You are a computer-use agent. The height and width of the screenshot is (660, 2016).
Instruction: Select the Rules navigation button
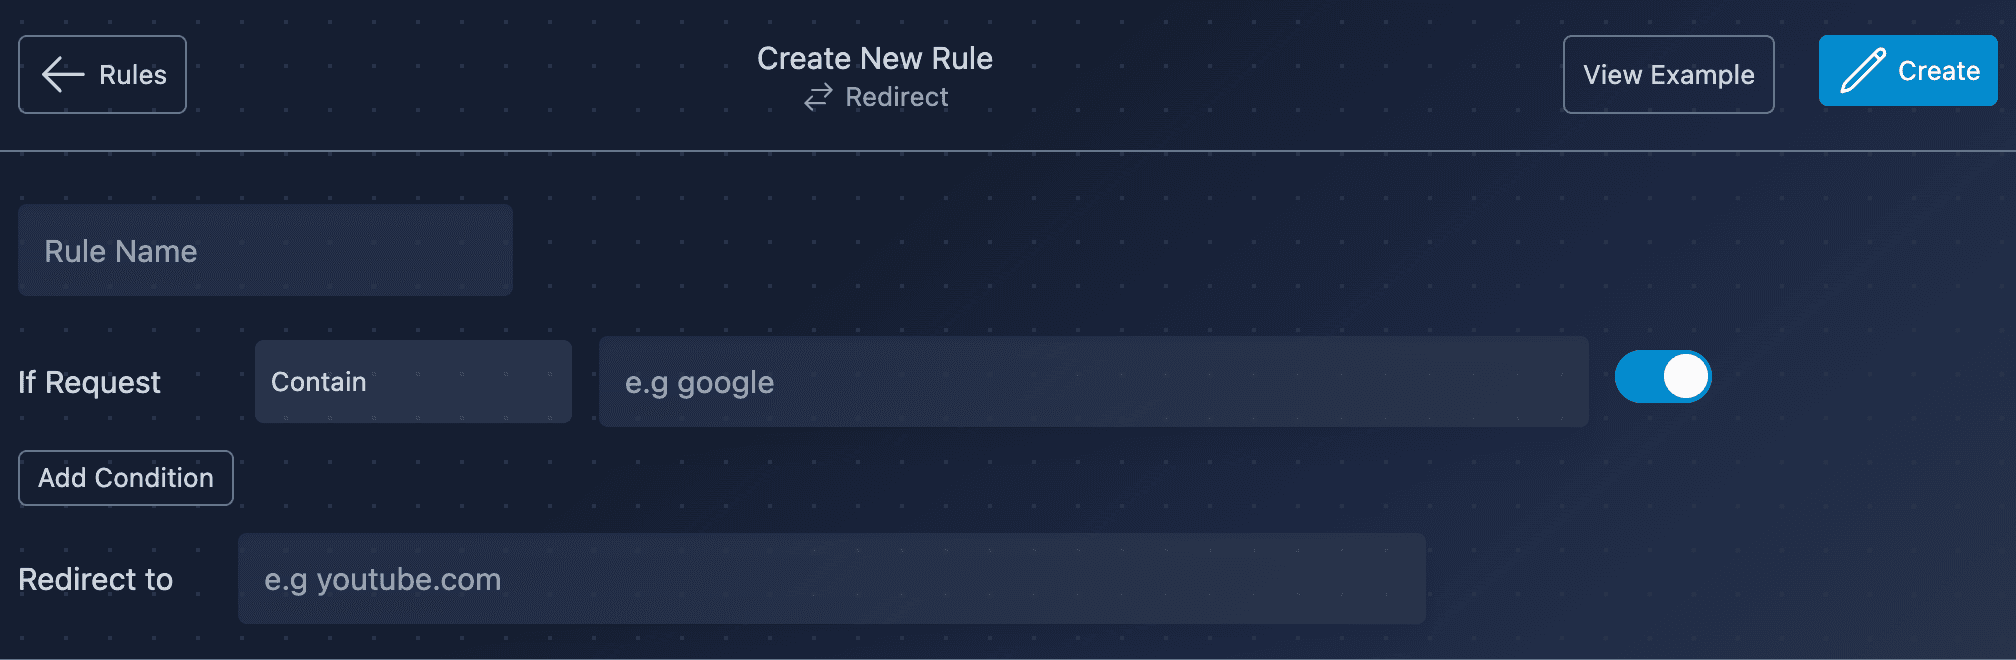tap(101, 73)
